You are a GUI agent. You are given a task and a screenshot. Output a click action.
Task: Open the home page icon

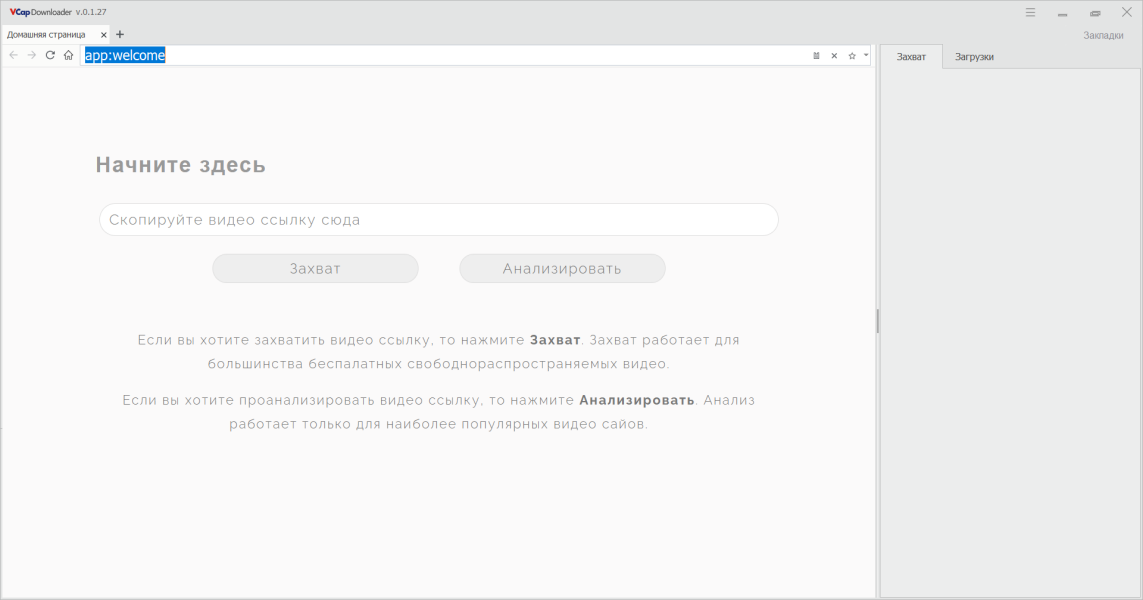(69, 55)
